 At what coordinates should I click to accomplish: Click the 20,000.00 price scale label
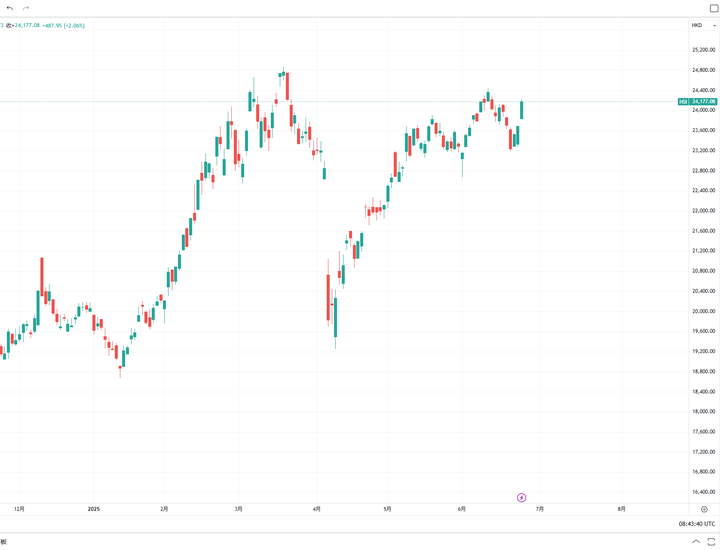coord(704,311)
